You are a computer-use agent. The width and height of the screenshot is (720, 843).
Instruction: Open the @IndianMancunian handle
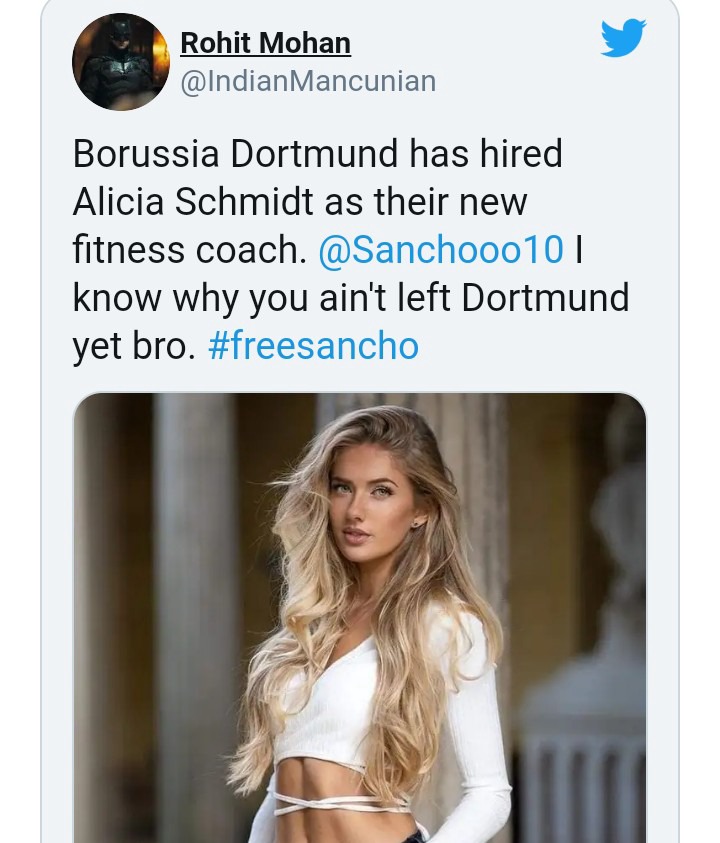pos(308,81)
